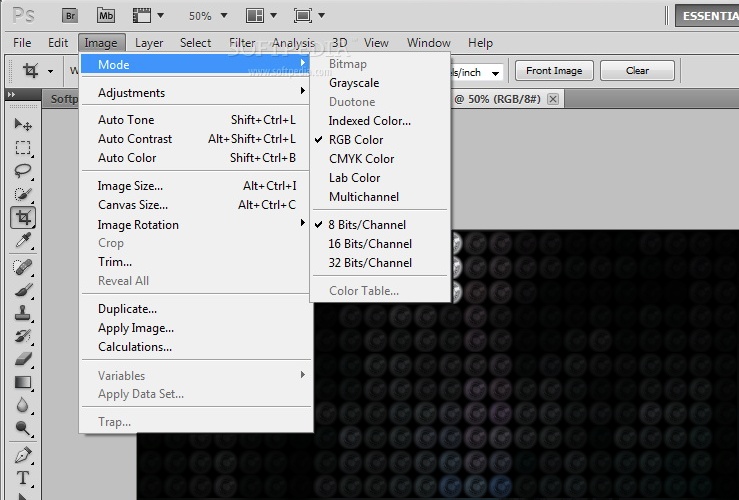
Task: Open the Help menu
Action: pos(480,43)
